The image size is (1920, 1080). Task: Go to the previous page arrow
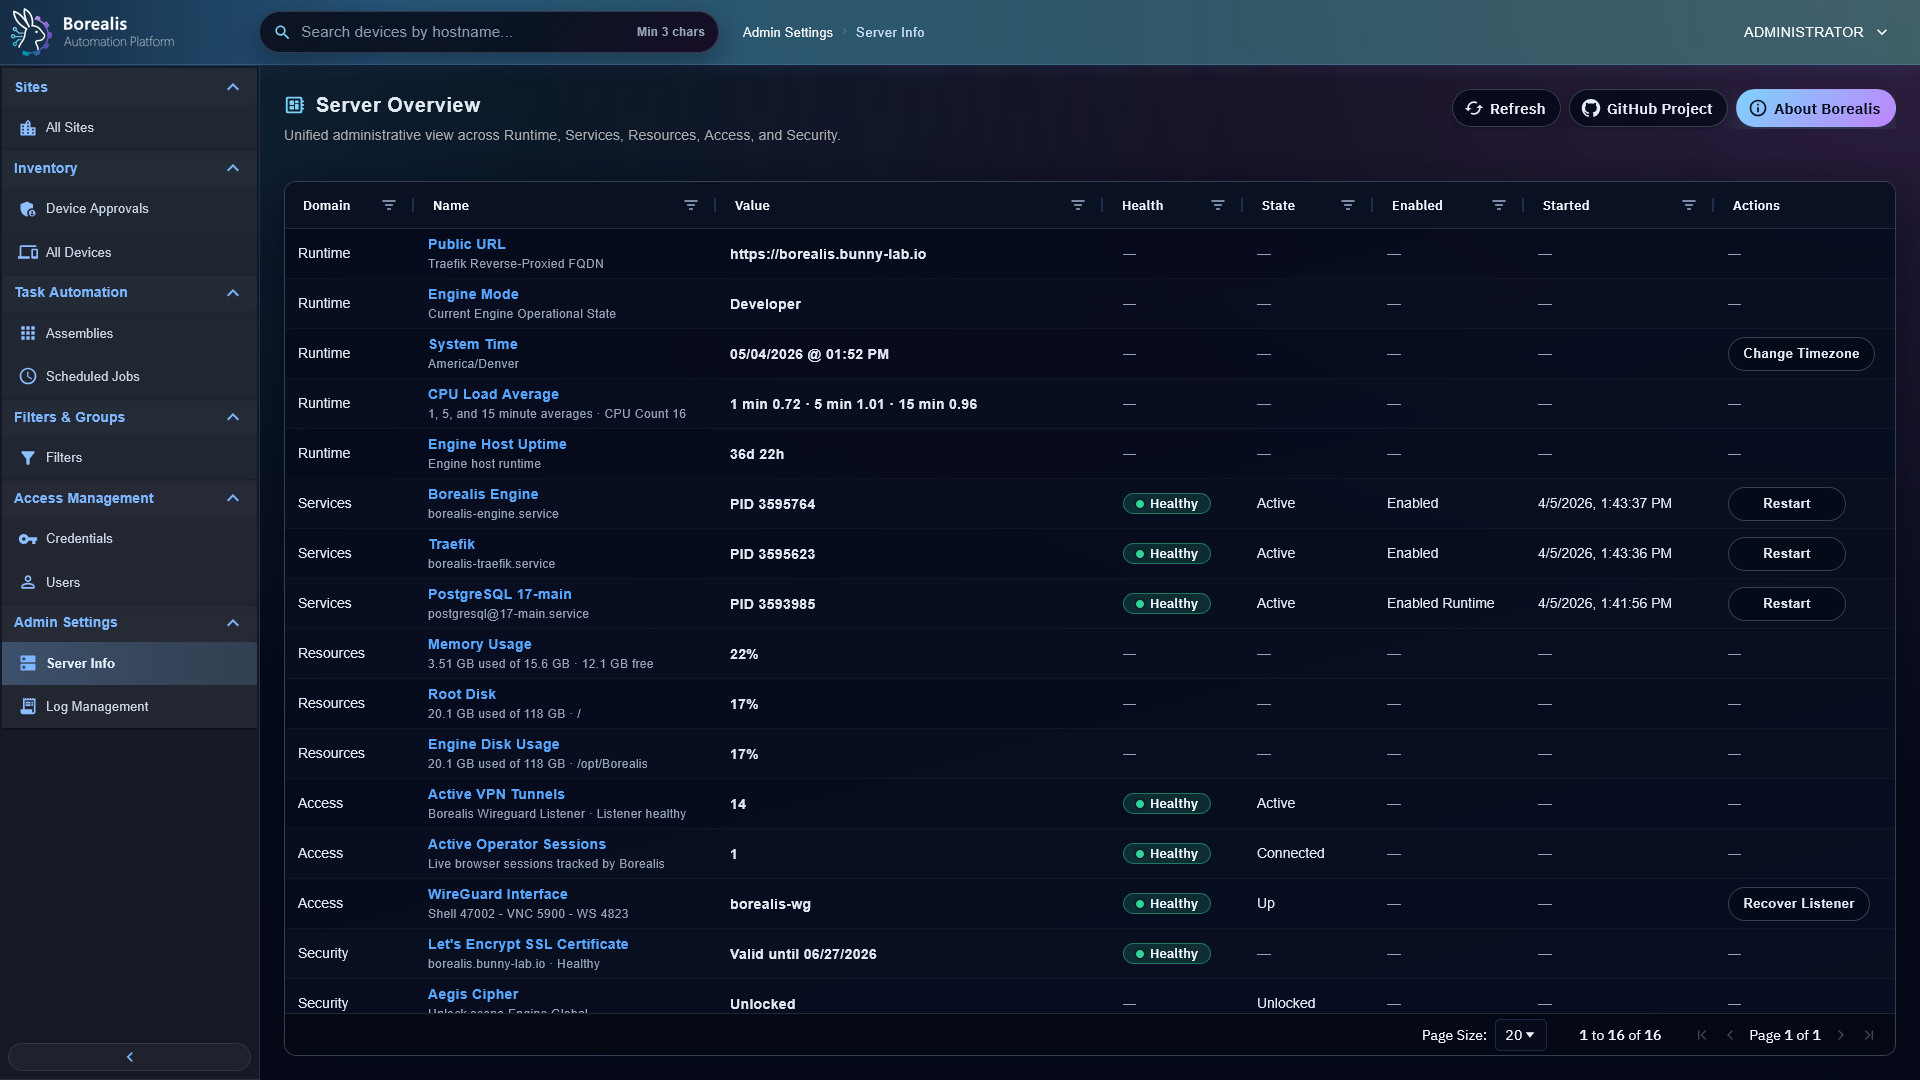point(1730,1035)
